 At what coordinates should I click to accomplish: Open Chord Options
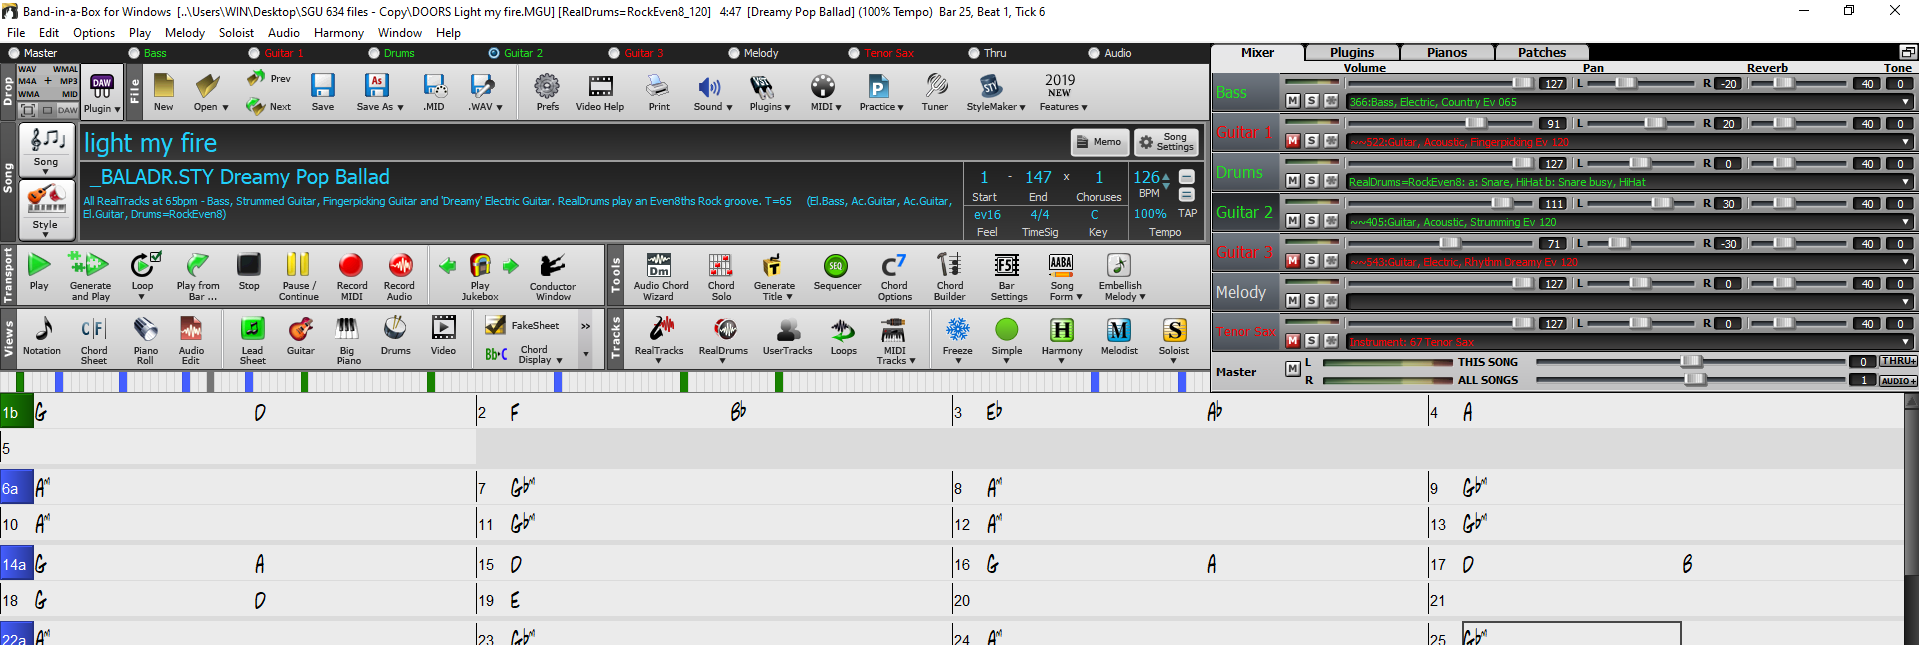[x=894, y=275]
